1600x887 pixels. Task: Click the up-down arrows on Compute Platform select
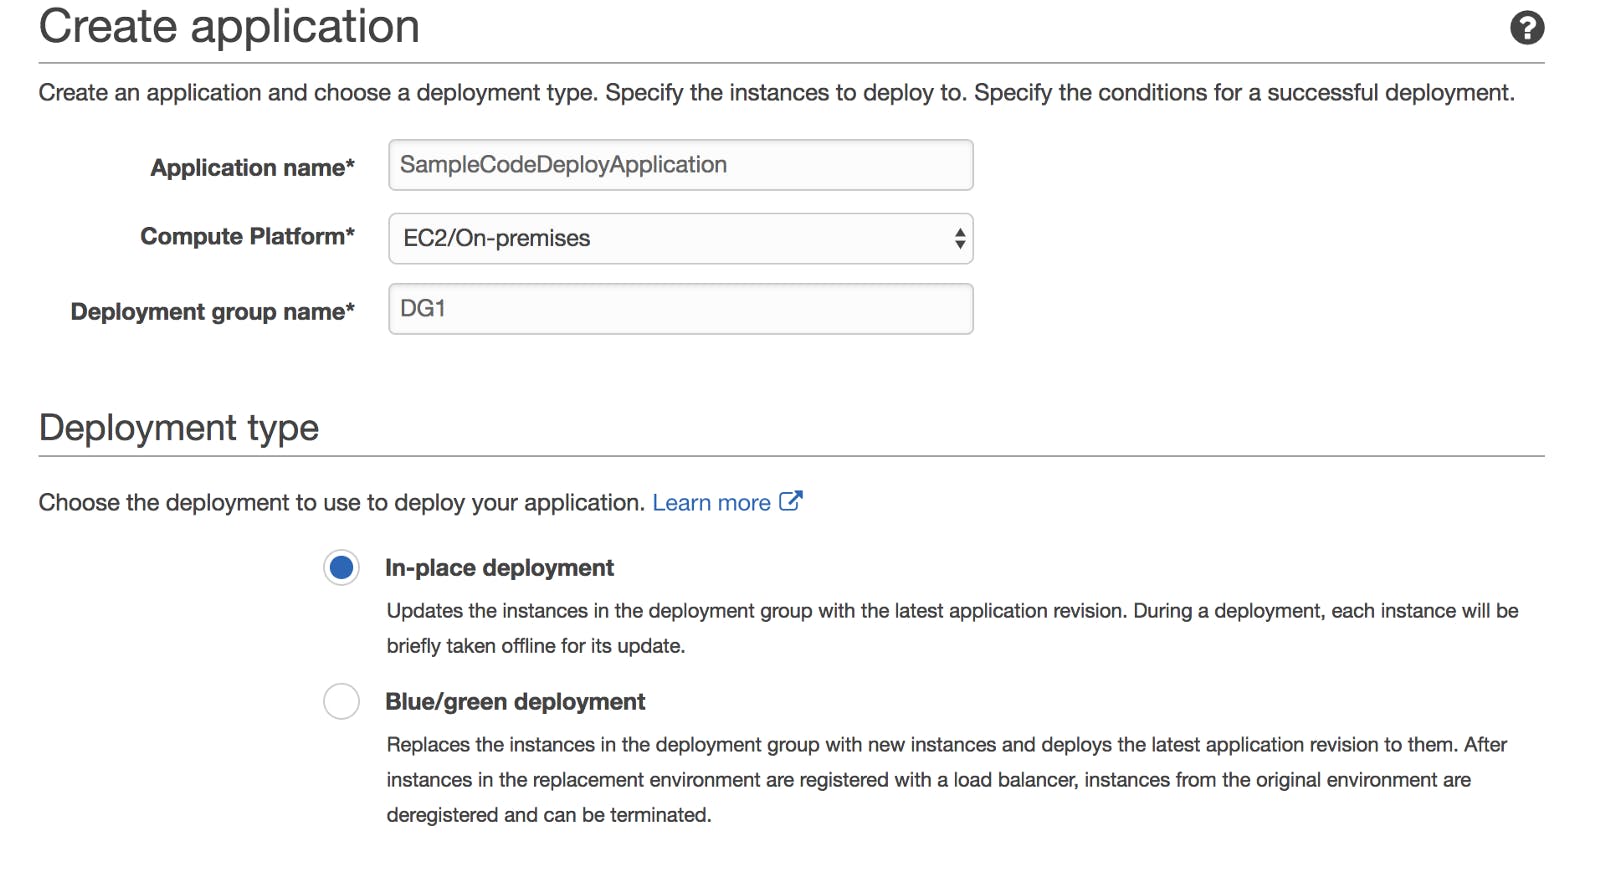point(959,238)
